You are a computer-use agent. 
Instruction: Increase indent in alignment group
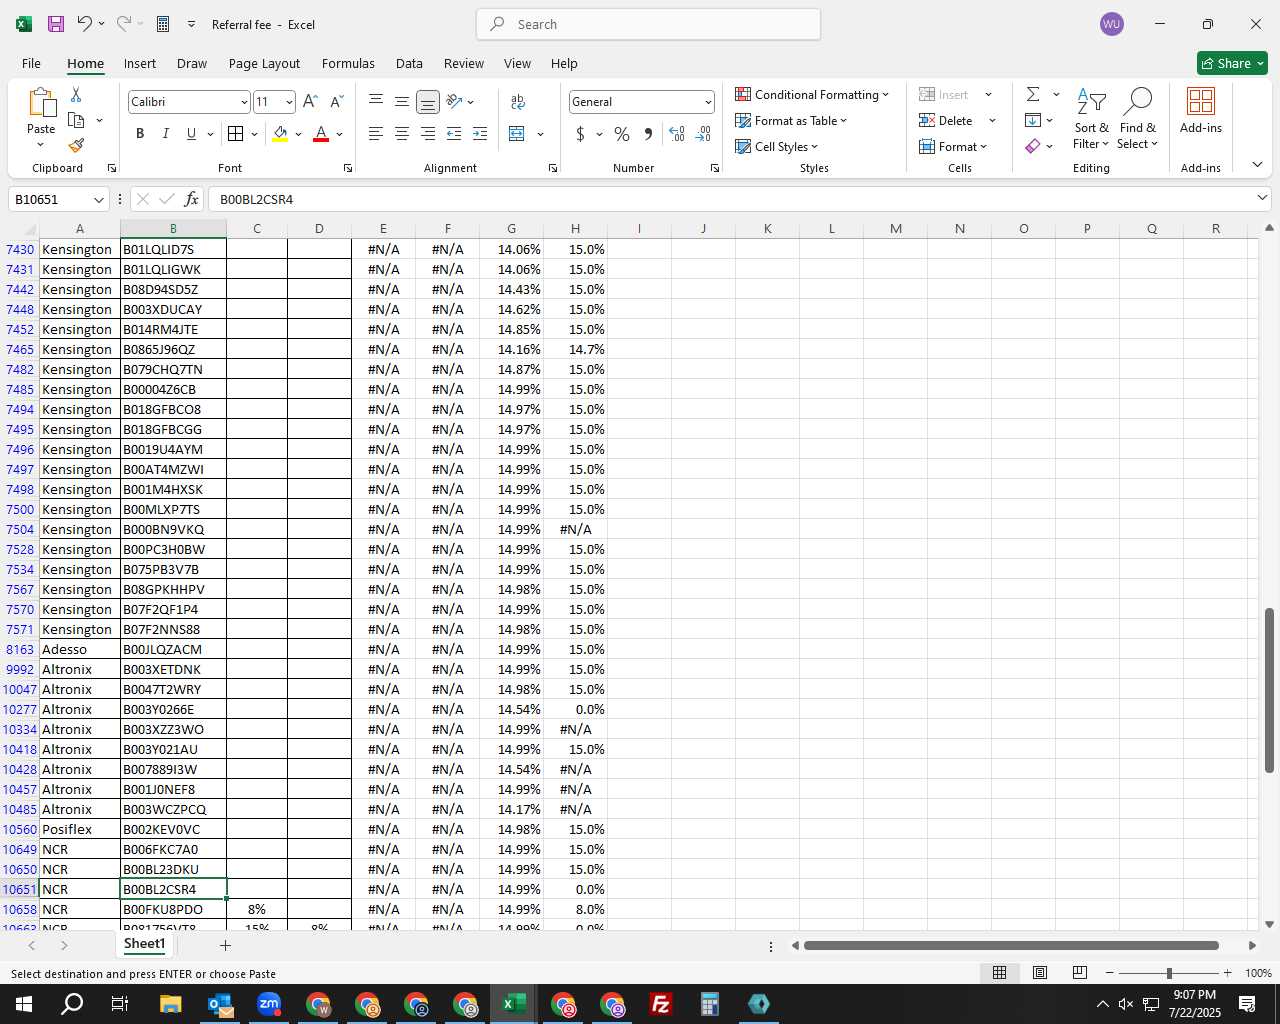coord(480,134)
